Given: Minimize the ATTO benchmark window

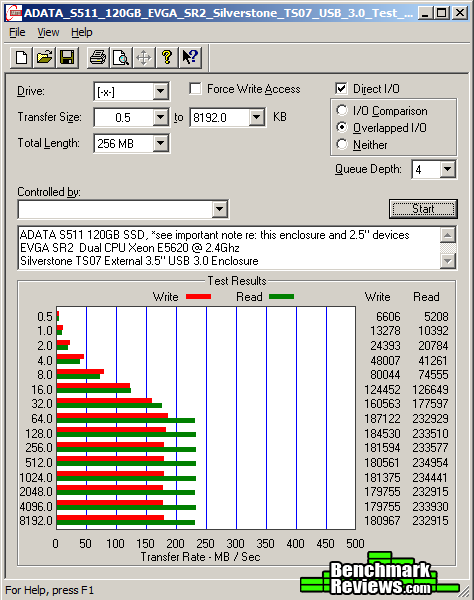Looking at the screenshot, I should (426, 13).
